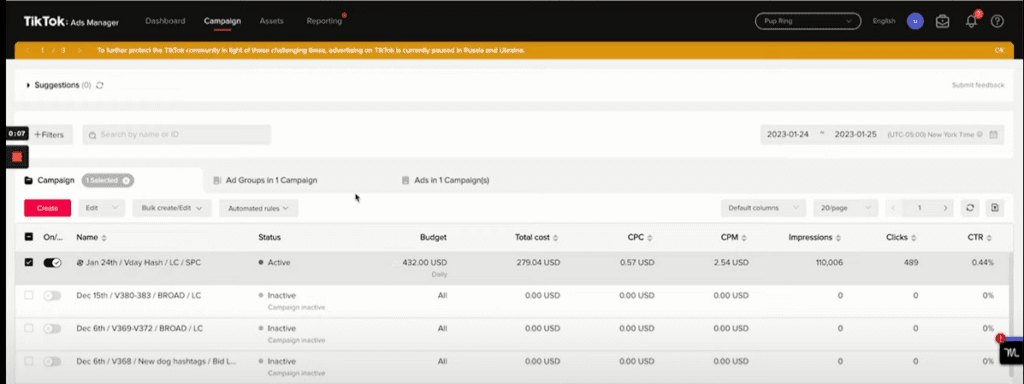
Task: Open the Campaign menu
Action: click(x=222, y=21)
